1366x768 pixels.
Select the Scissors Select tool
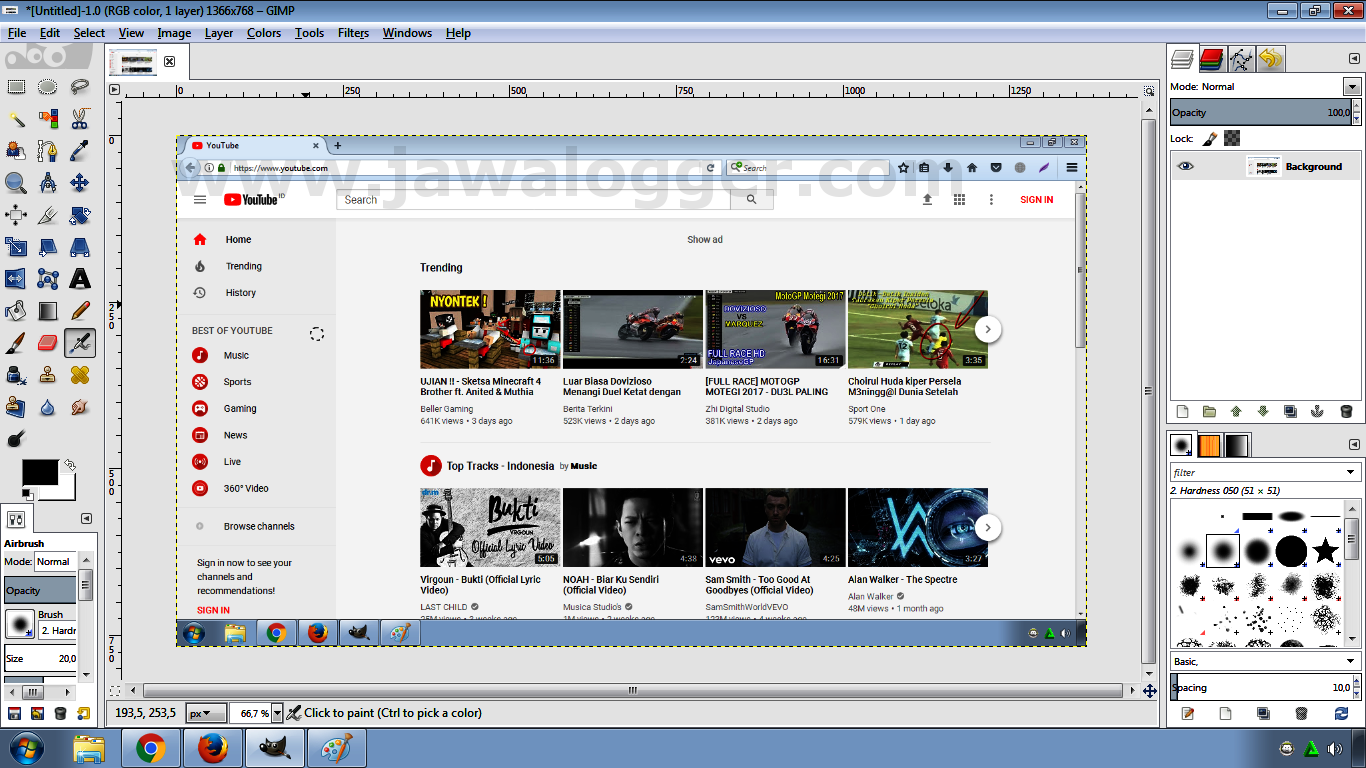80,119
